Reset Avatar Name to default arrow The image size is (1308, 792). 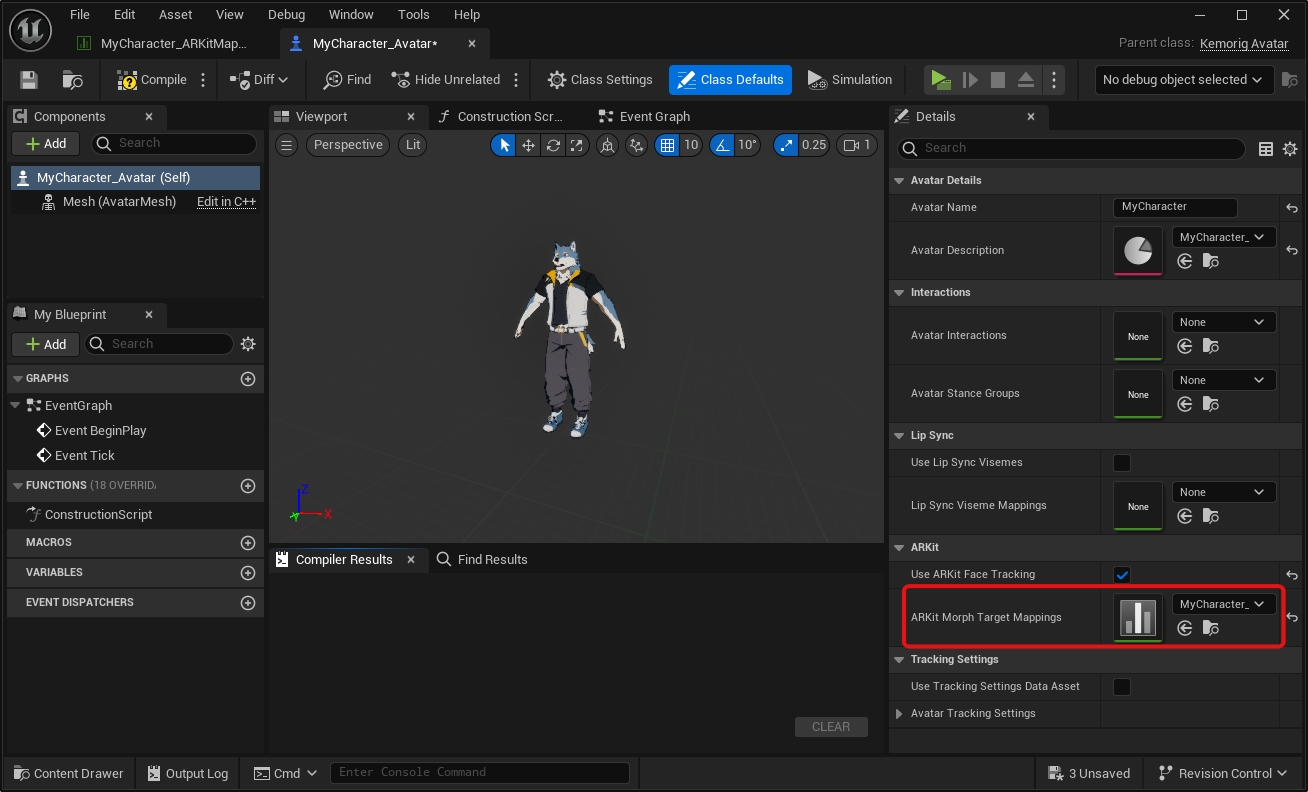point(1292,208)
